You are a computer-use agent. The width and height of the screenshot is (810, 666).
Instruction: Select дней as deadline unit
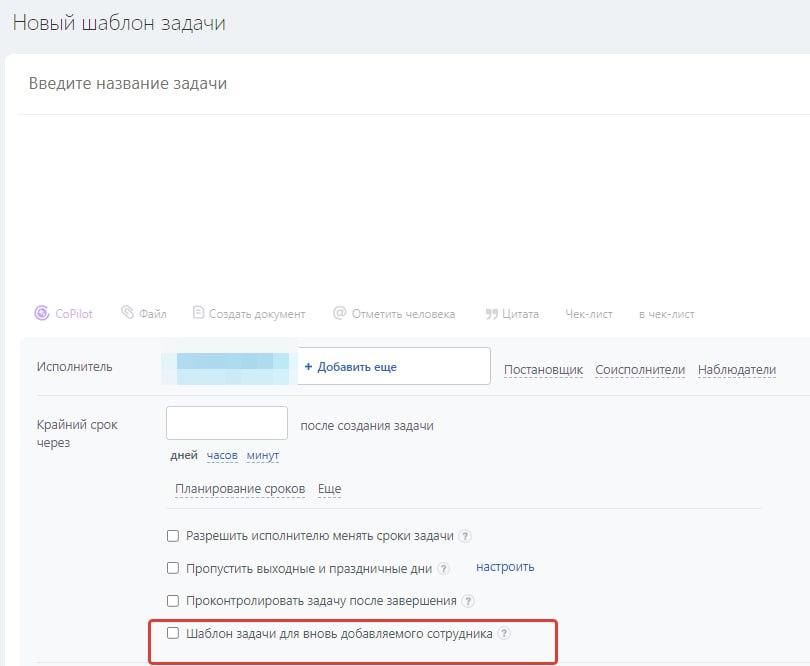click(x=184, y=455)
